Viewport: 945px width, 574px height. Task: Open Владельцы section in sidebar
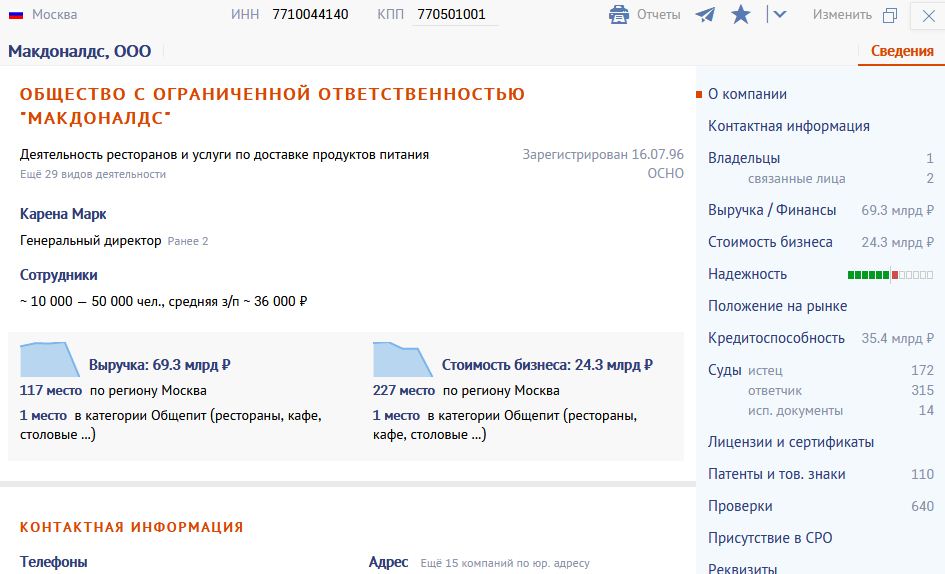[x=744, y=158]
